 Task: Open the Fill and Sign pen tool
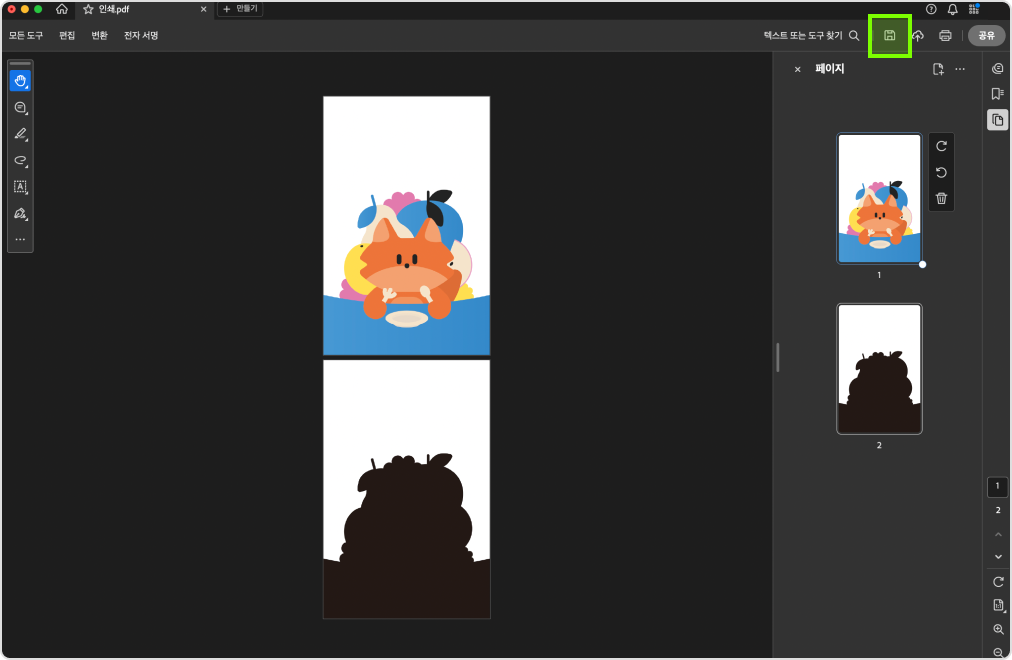[x=20, y=213]
